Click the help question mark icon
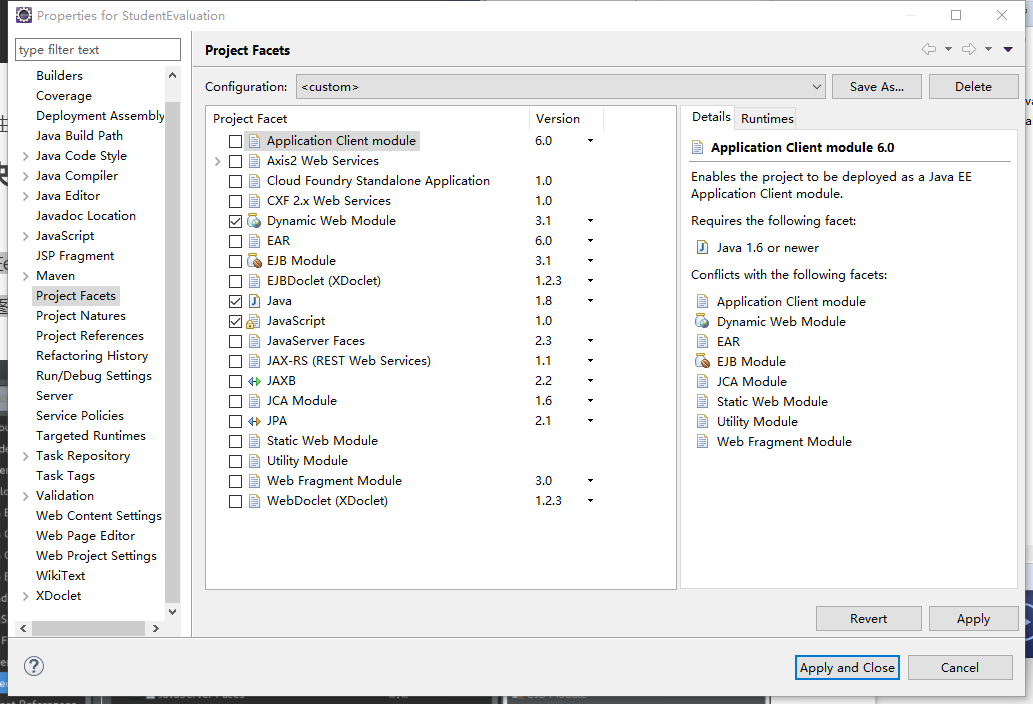This screenshot has width=1033, height=704. 34,666
